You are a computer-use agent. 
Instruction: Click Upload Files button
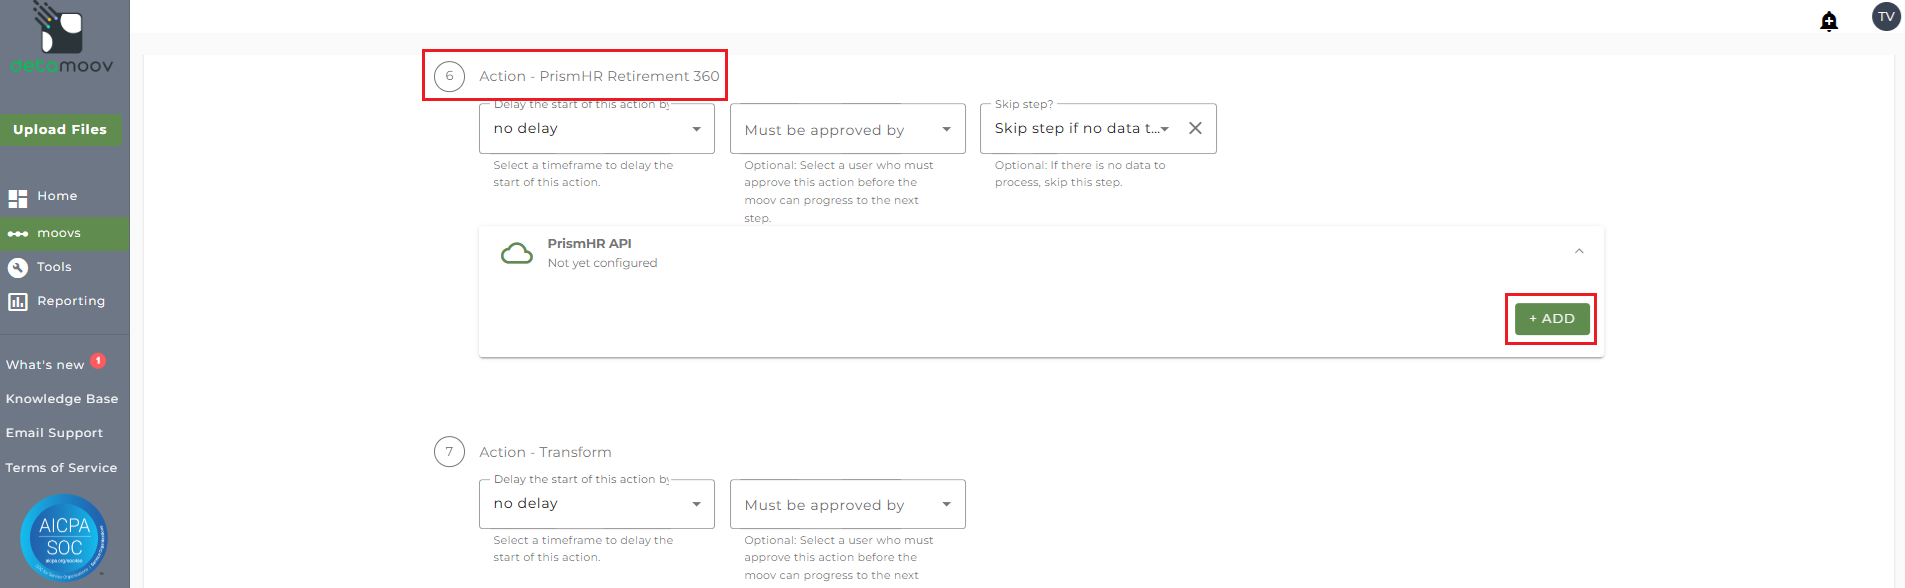point(60,129)
